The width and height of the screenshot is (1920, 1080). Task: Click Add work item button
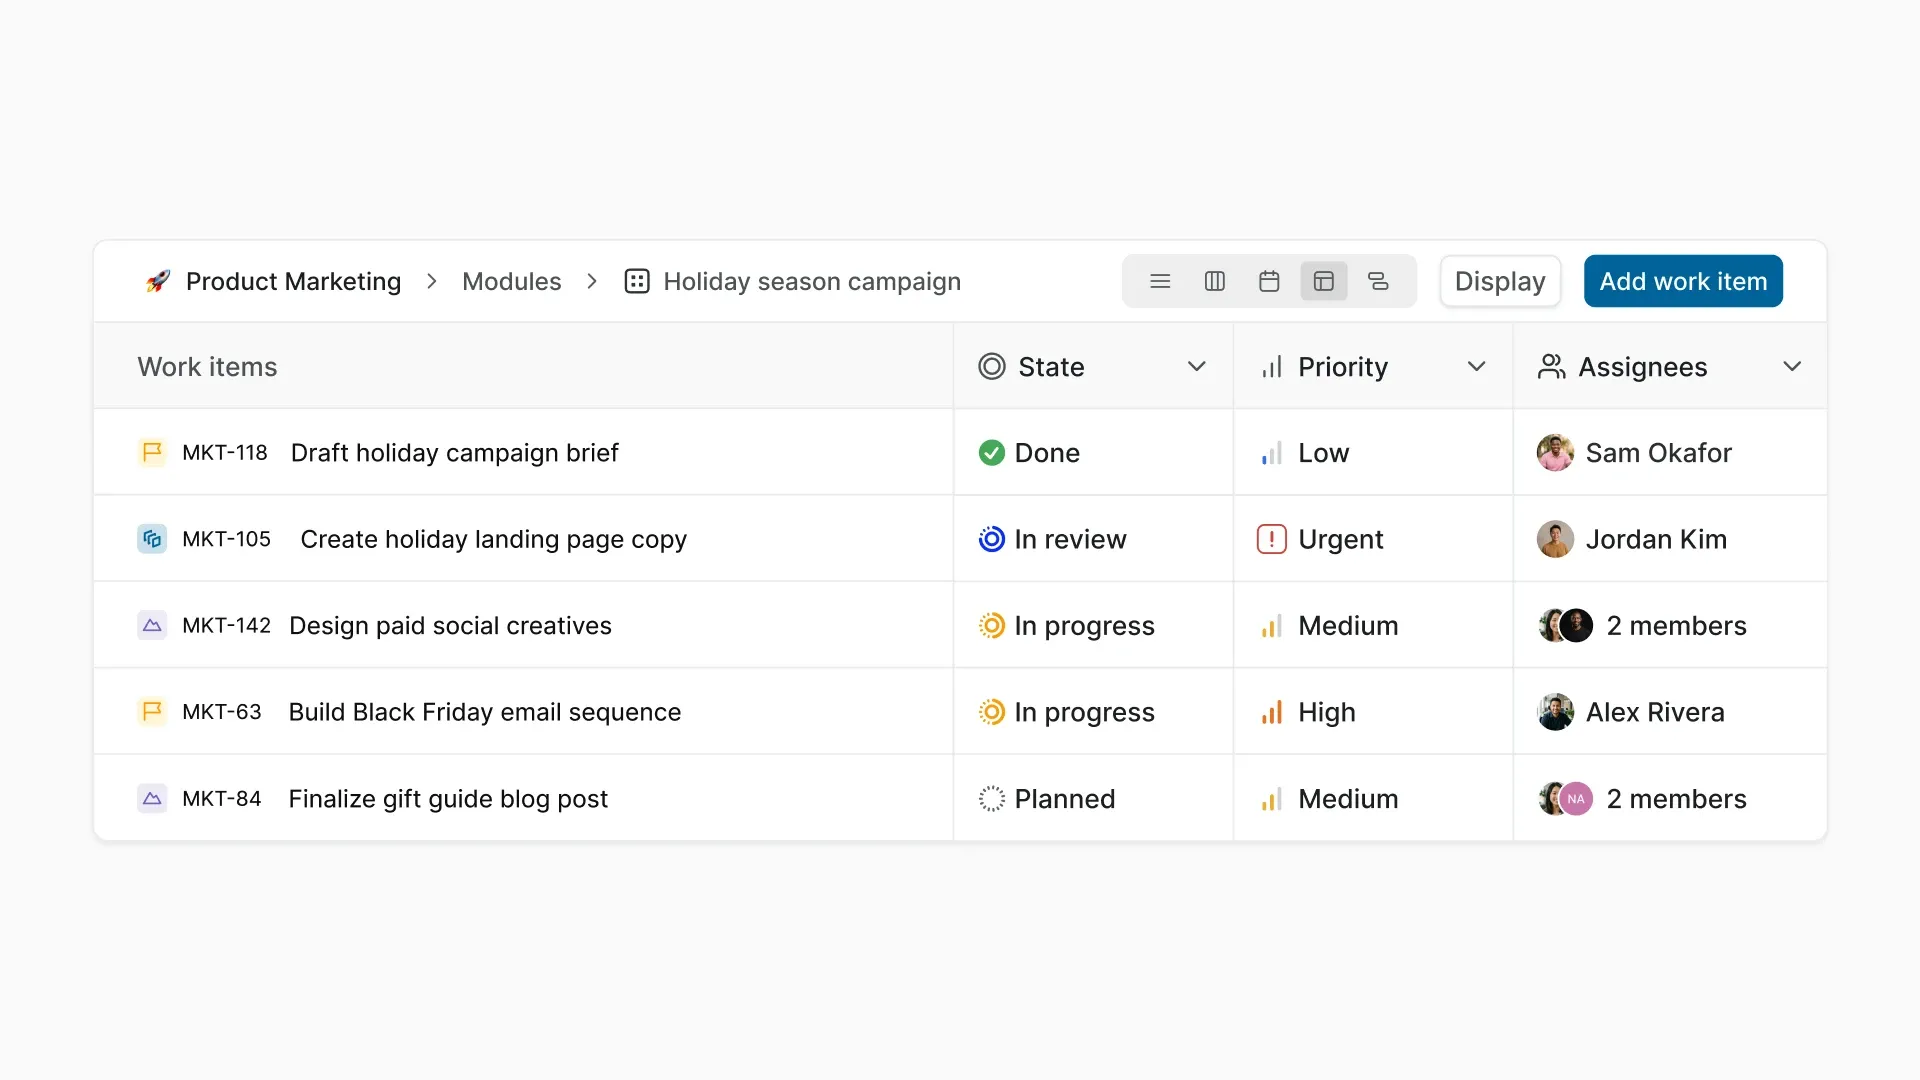click(1683, 282)
